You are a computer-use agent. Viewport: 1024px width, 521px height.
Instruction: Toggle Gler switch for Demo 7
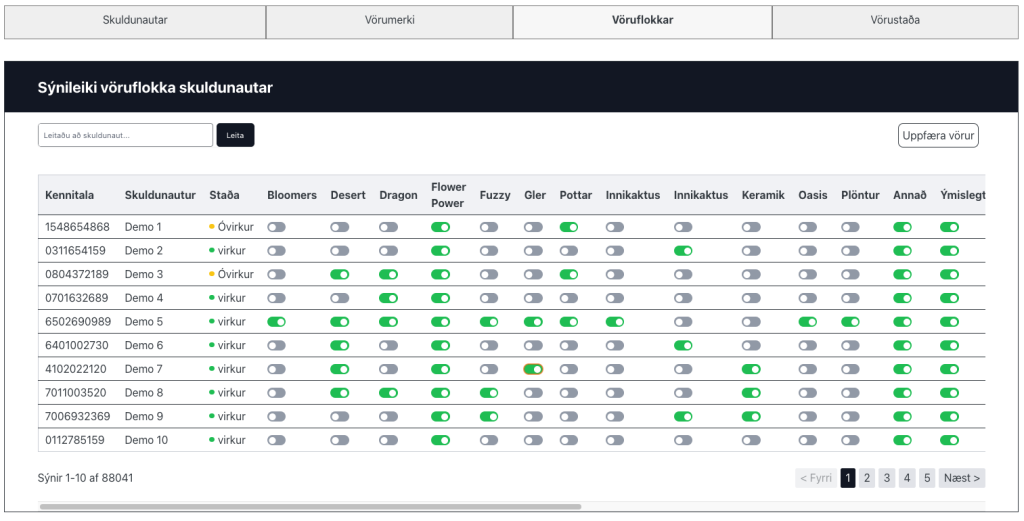pyautogui.click(x=533, y=369)
